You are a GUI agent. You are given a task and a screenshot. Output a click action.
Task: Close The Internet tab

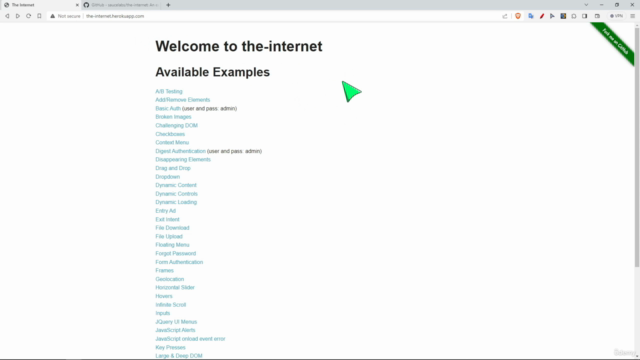pyautogui.click(x=77, y=5)
